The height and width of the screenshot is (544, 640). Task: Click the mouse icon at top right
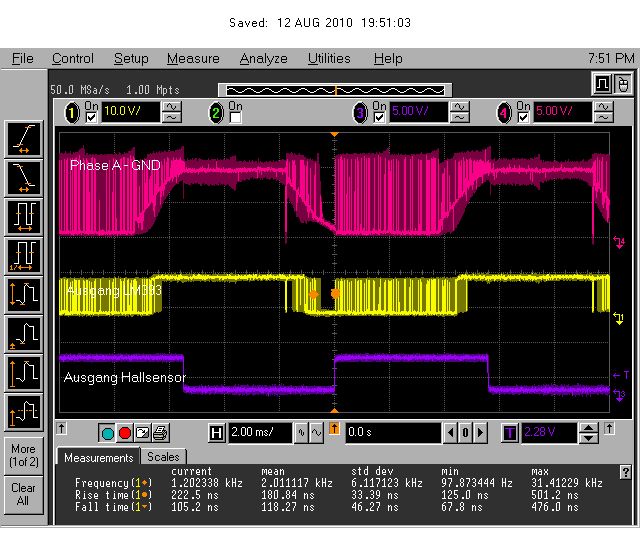pos(623,84)
